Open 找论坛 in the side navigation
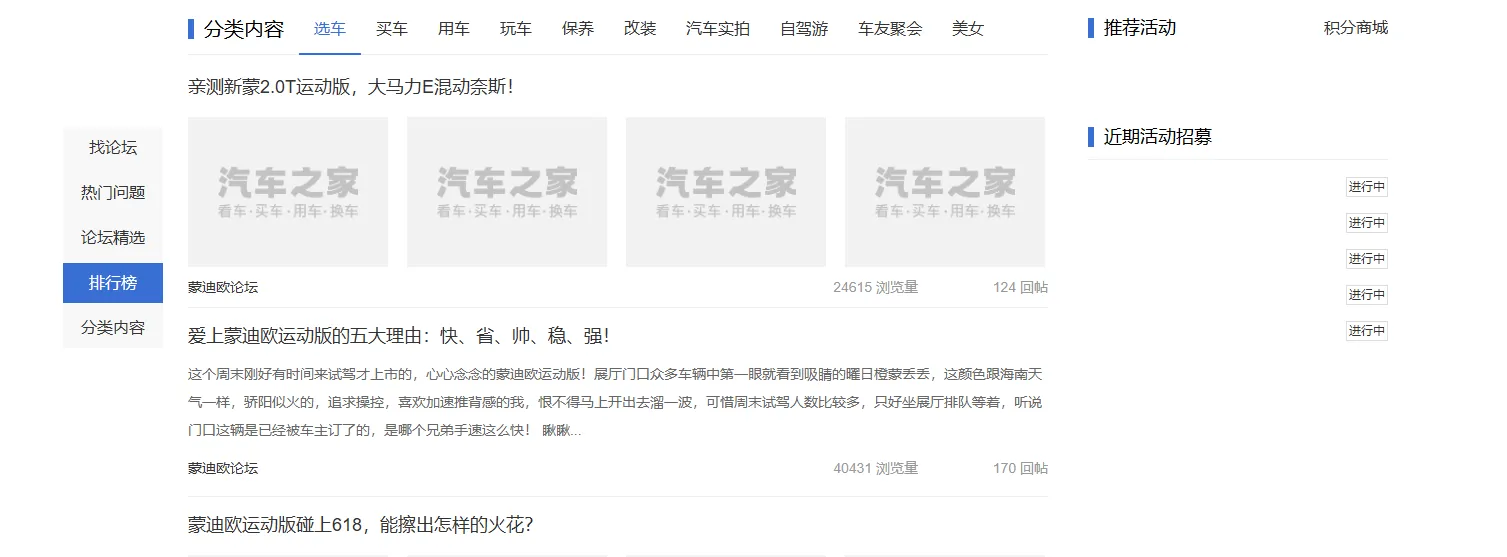 click(x=113, y=148)
